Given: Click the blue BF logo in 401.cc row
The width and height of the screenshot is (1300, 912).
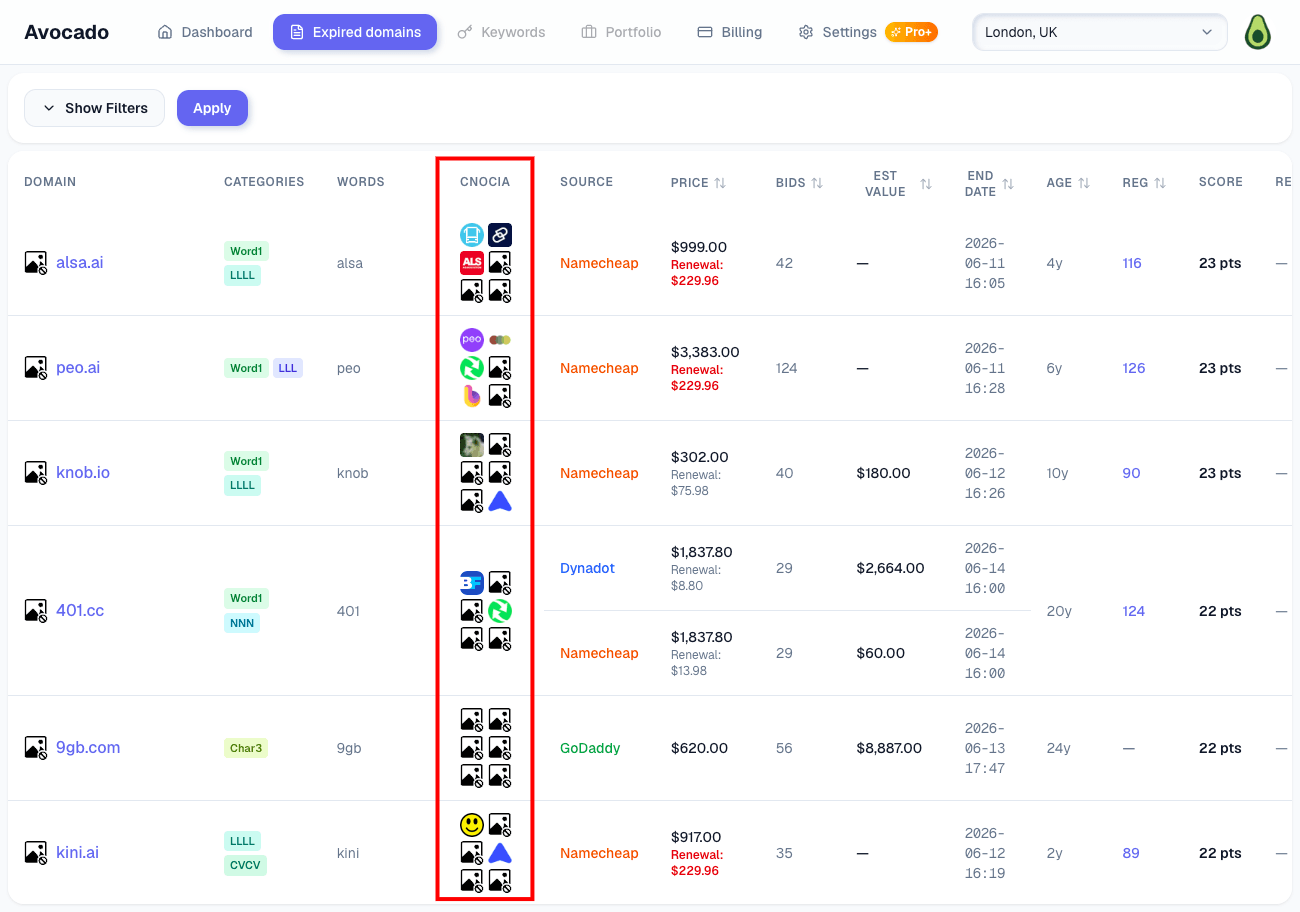Looking at the screenshot, I should pos(472,583).
